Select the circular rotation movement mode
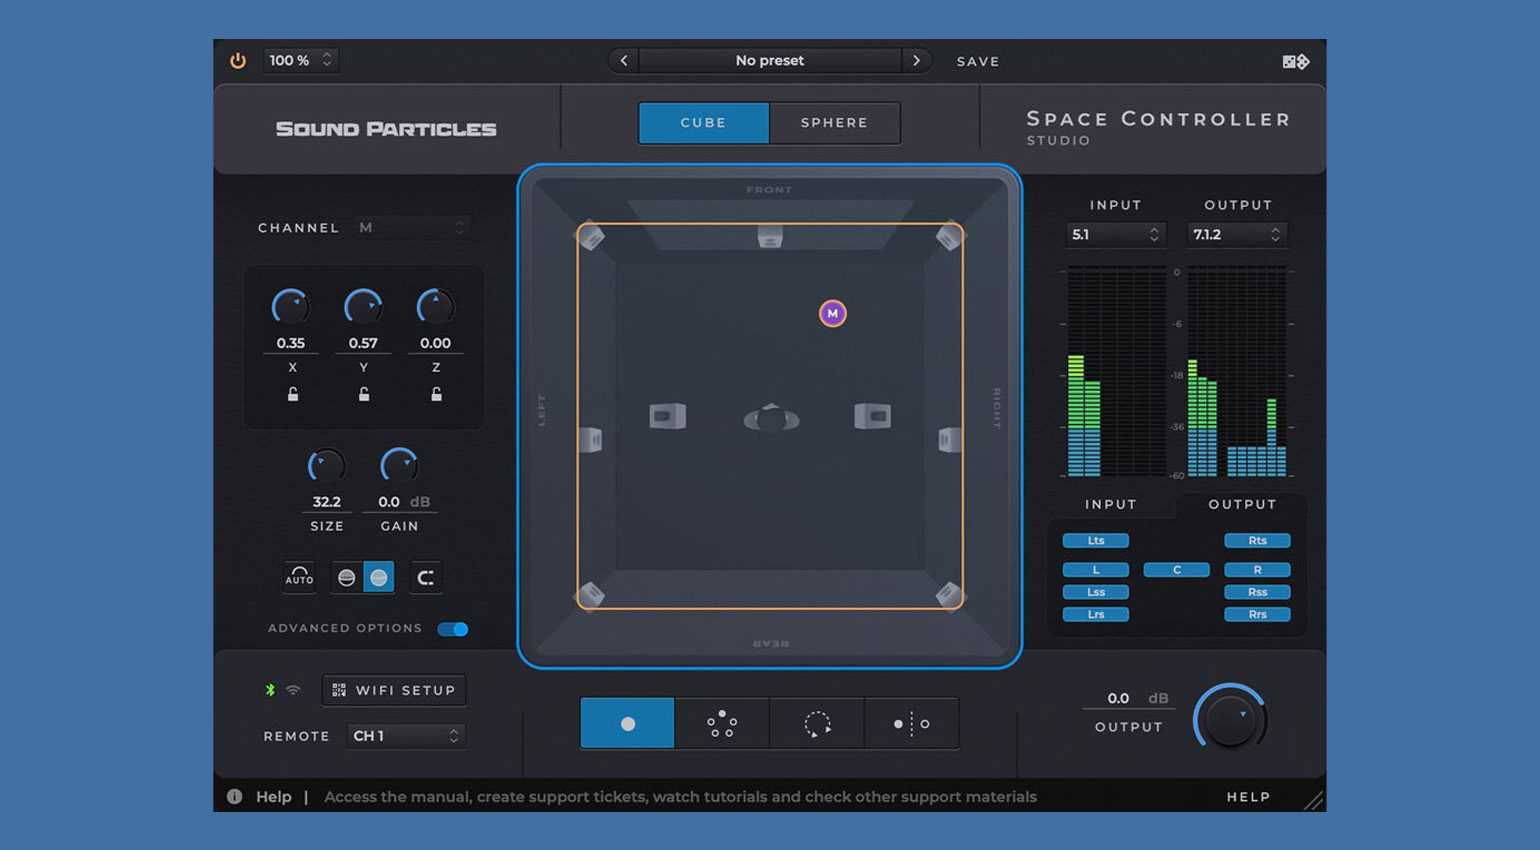 (x=817, y=723)
